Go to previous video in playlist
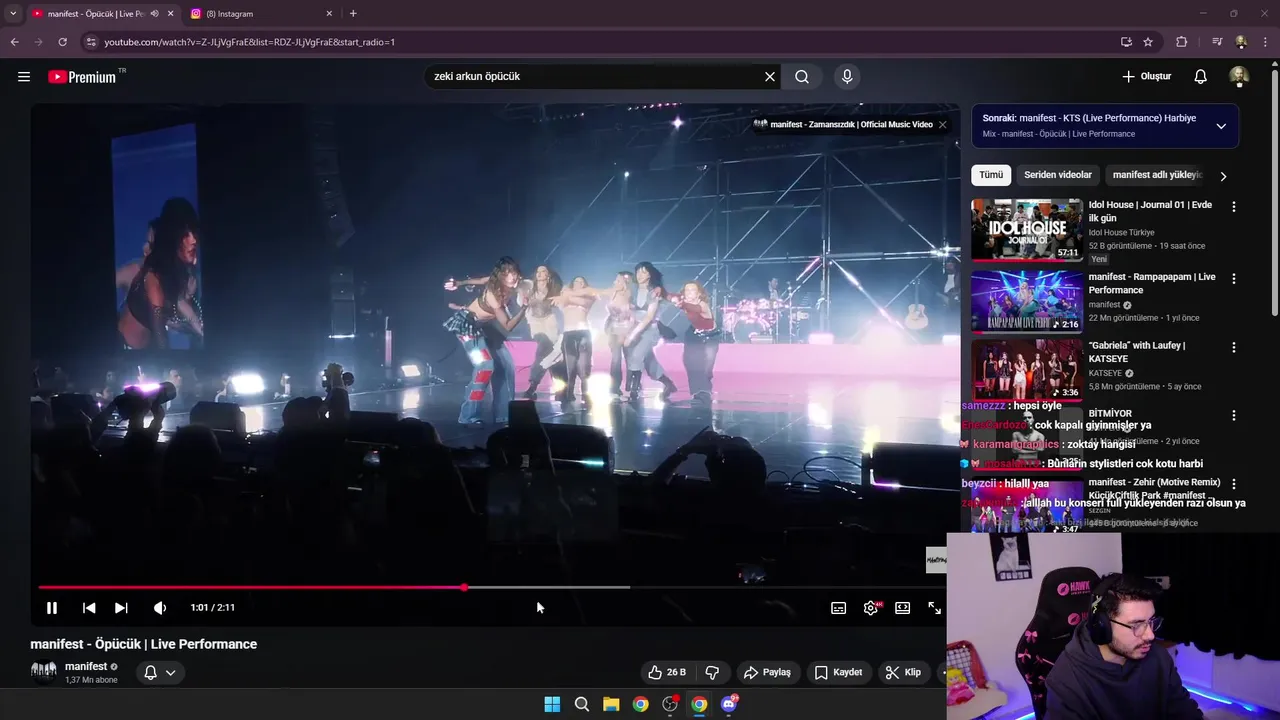The height and width of the screenshot is (720, 1280). [x=89, y=608]
